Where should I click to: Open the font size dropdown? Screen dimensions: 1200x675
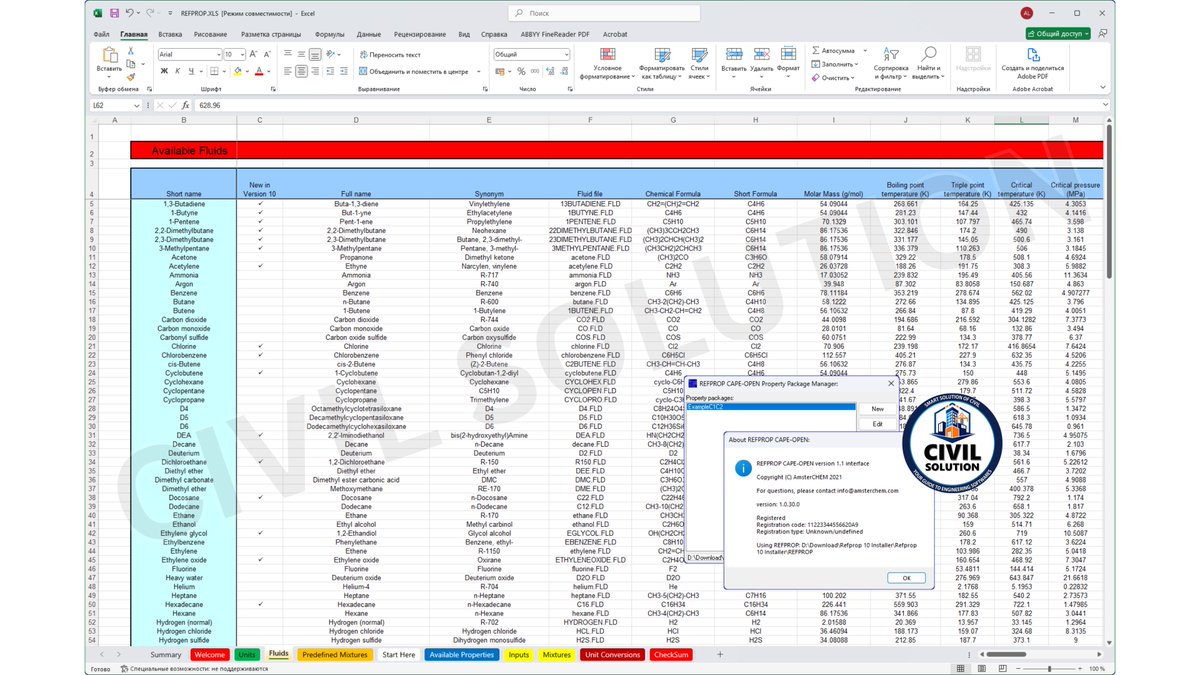(x=242, y=54)
